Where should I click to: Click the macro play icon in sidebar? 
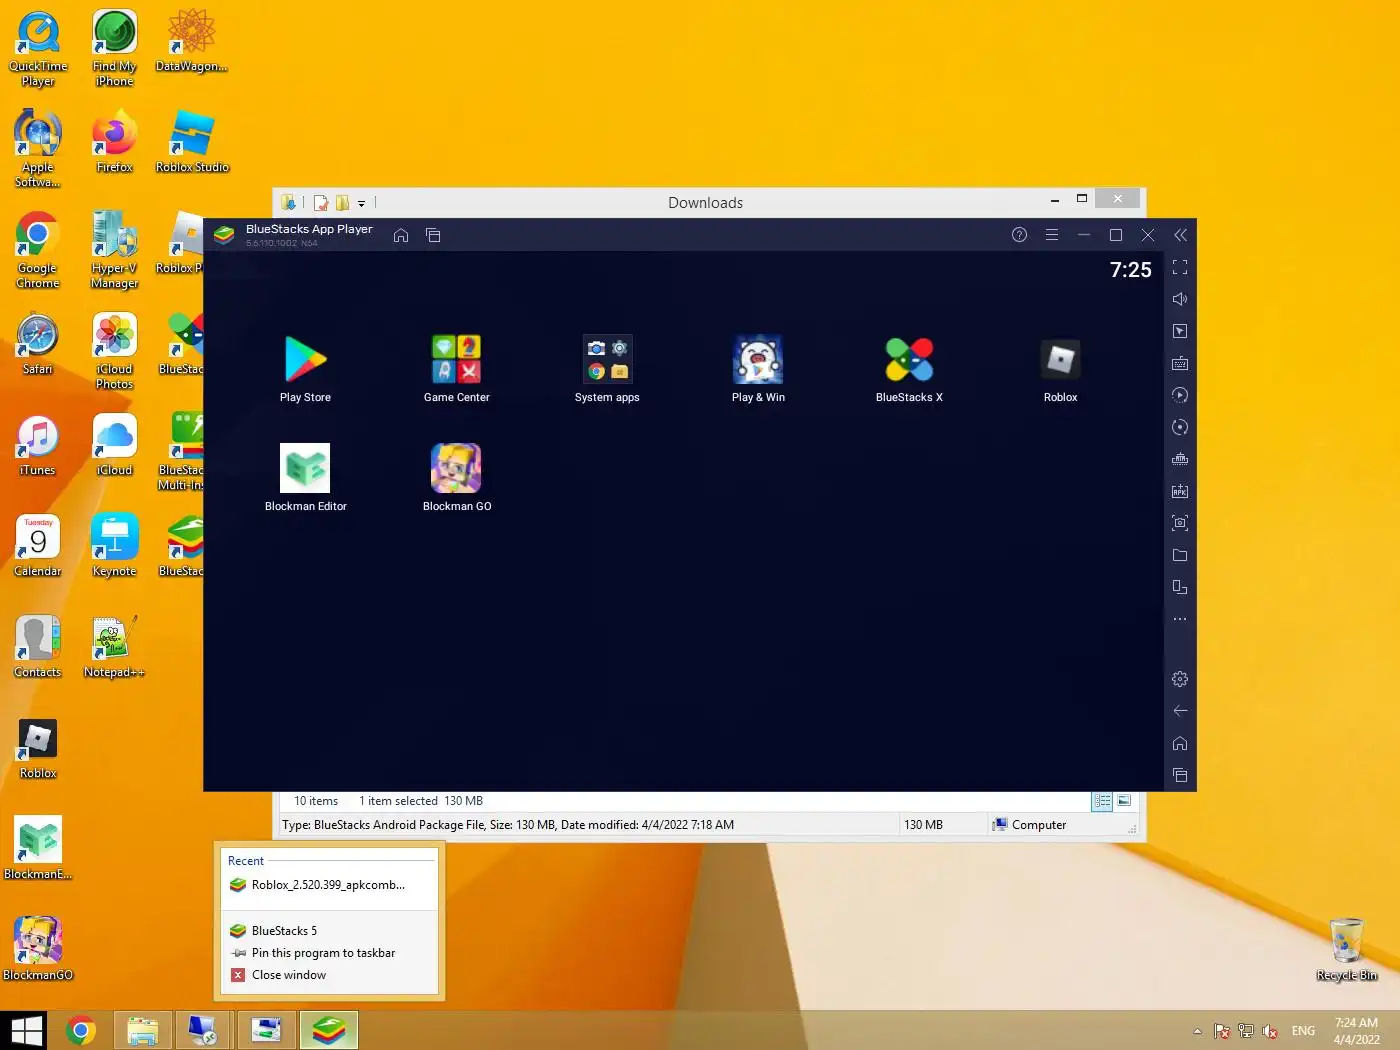pyautogui.click(x=1180, y=395)
